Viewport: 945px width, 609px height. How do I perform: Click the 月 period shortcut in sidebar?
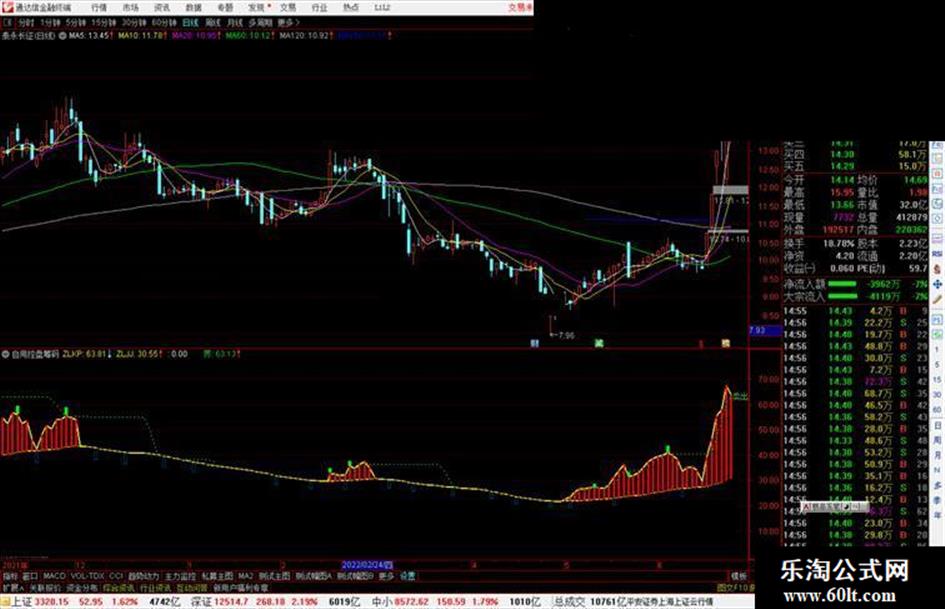coord(937,455)
